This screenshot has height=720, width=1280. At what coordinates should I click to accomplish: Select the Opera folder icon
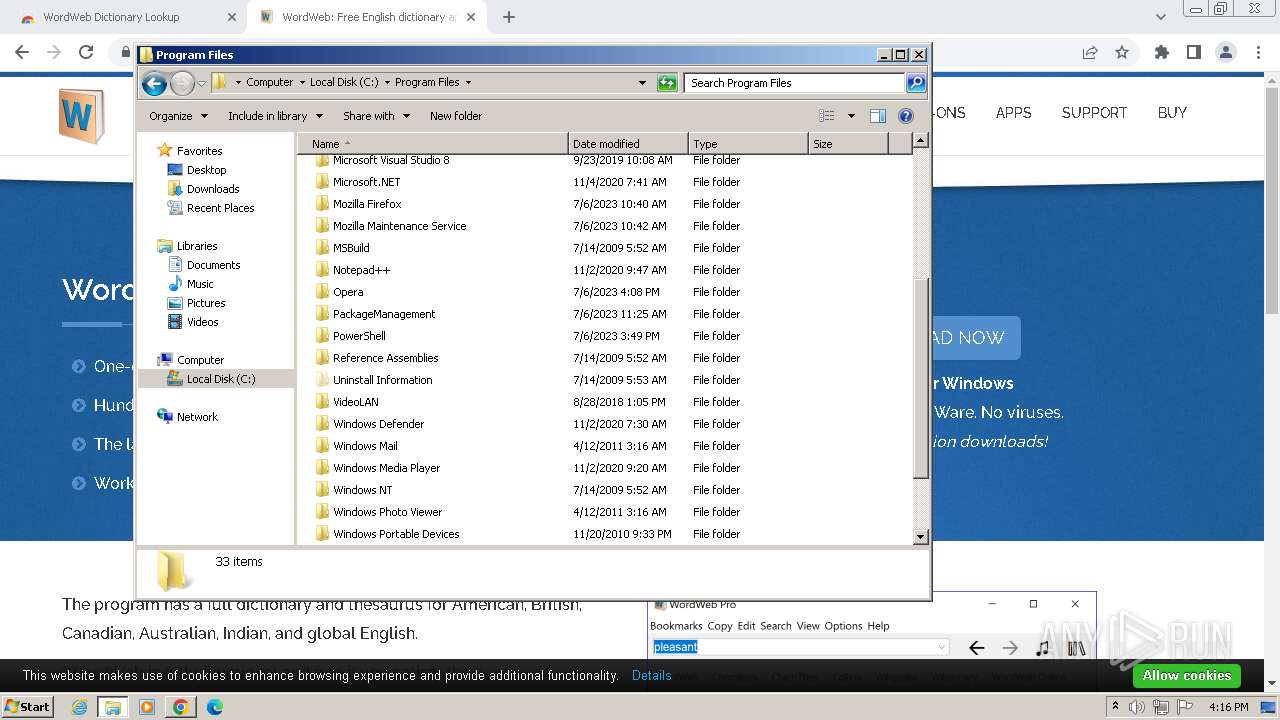(x=322, y=292)
